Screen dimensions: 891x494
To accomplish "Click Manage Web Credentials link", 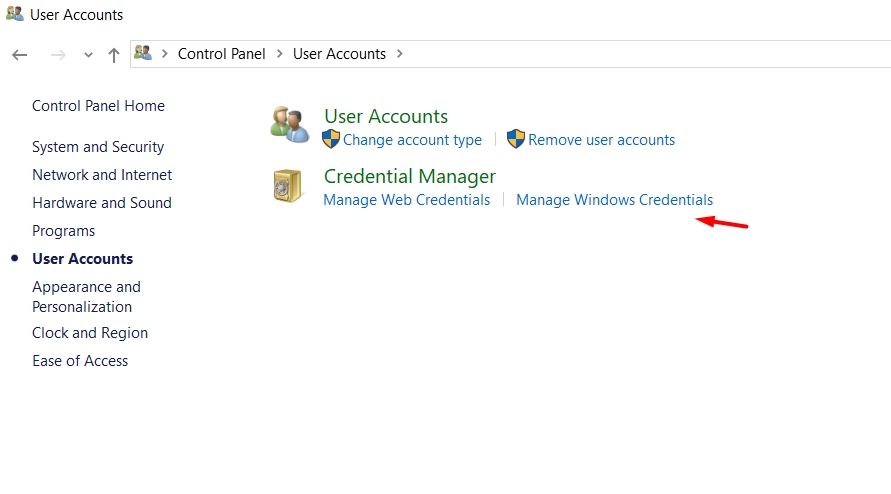I will click(406, 200).
